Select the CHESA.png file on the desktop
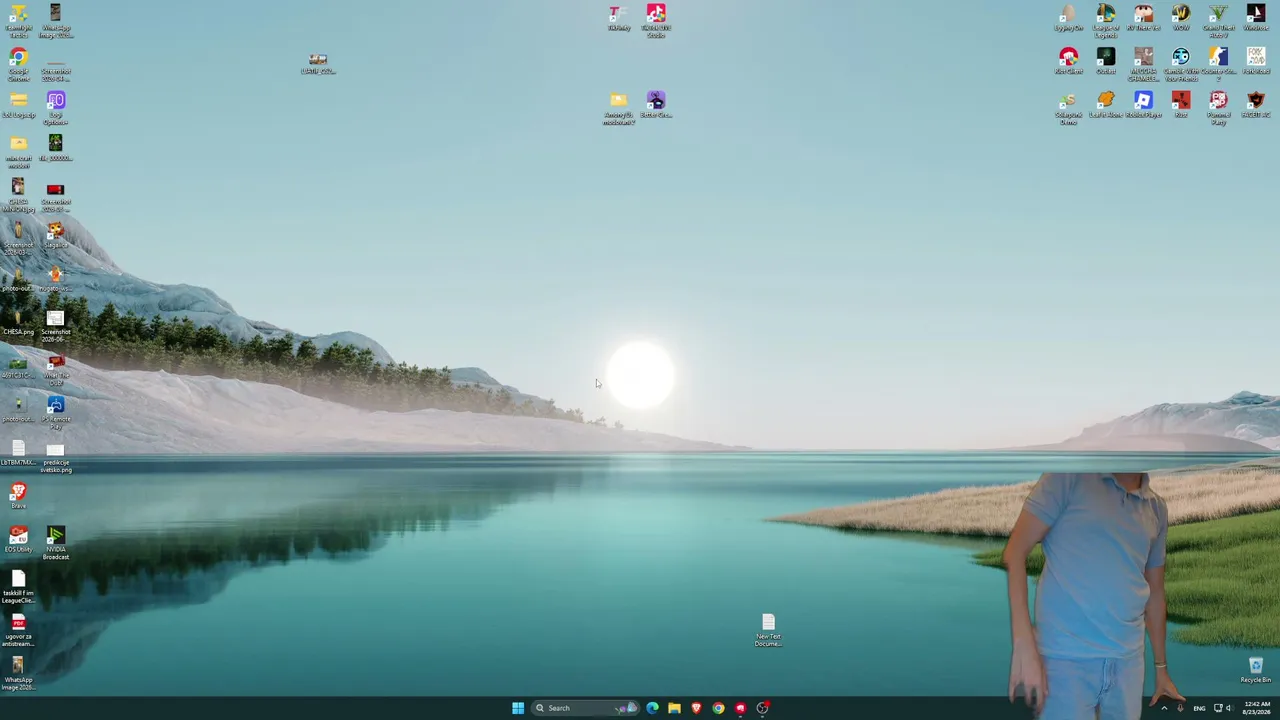This screenshot has width=1280, height=720. [x=18, y=323]
